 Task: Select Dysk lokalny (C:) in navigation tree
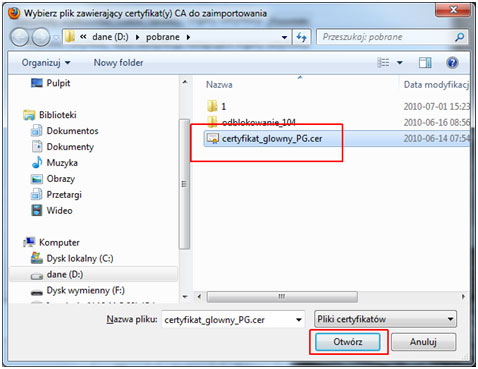point(80,258)
